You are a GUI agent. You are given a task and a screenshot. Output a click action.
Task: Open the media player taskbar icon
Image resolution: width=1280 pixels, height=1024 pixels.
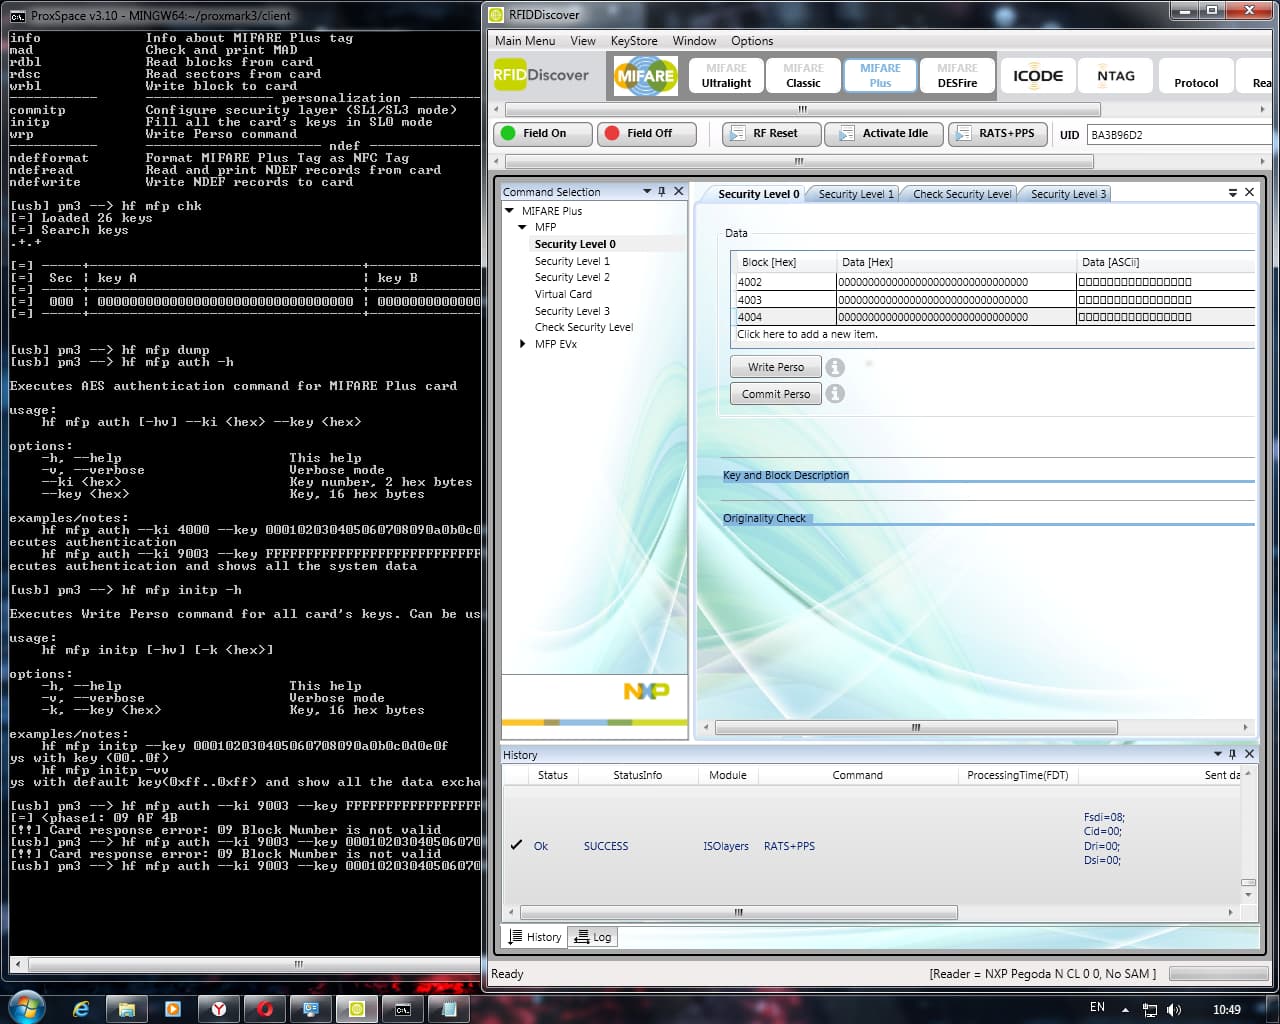(x=173, y=1009)
